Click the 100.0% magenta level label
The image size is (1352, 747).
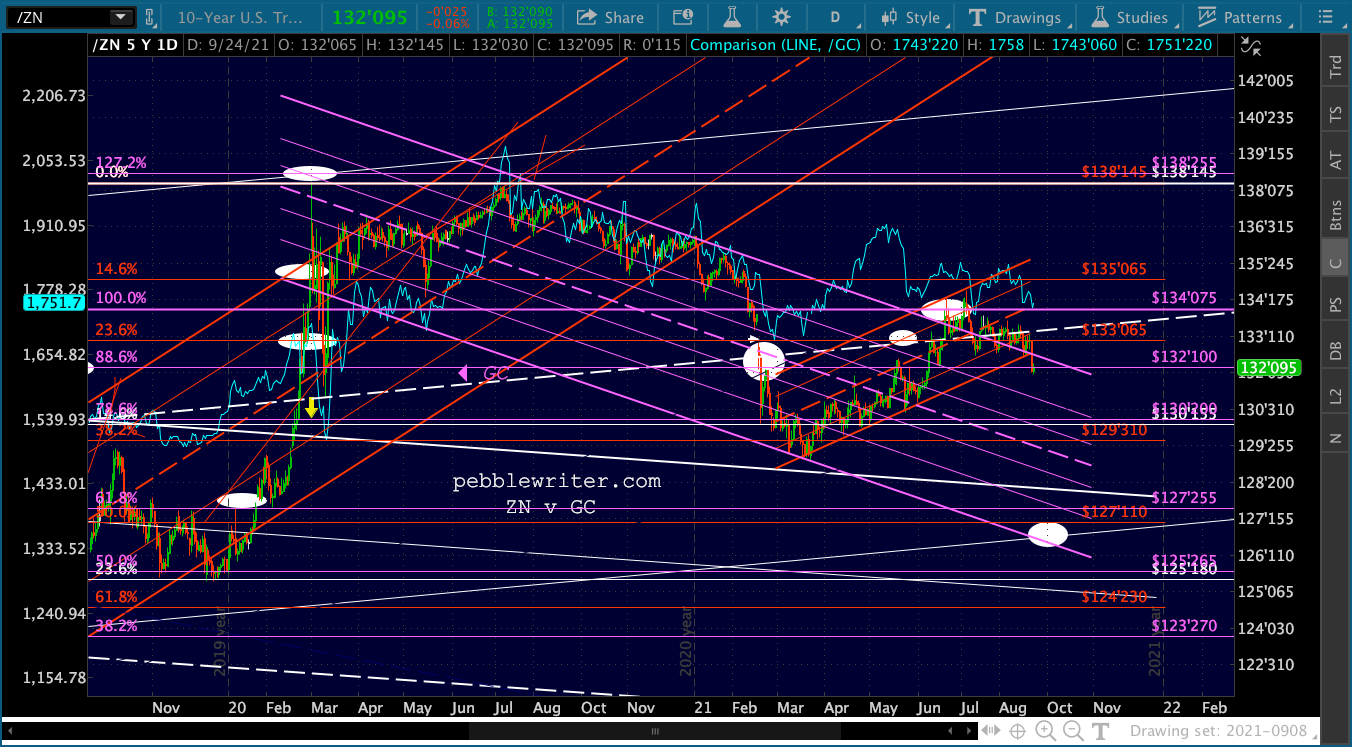[121, 298]
